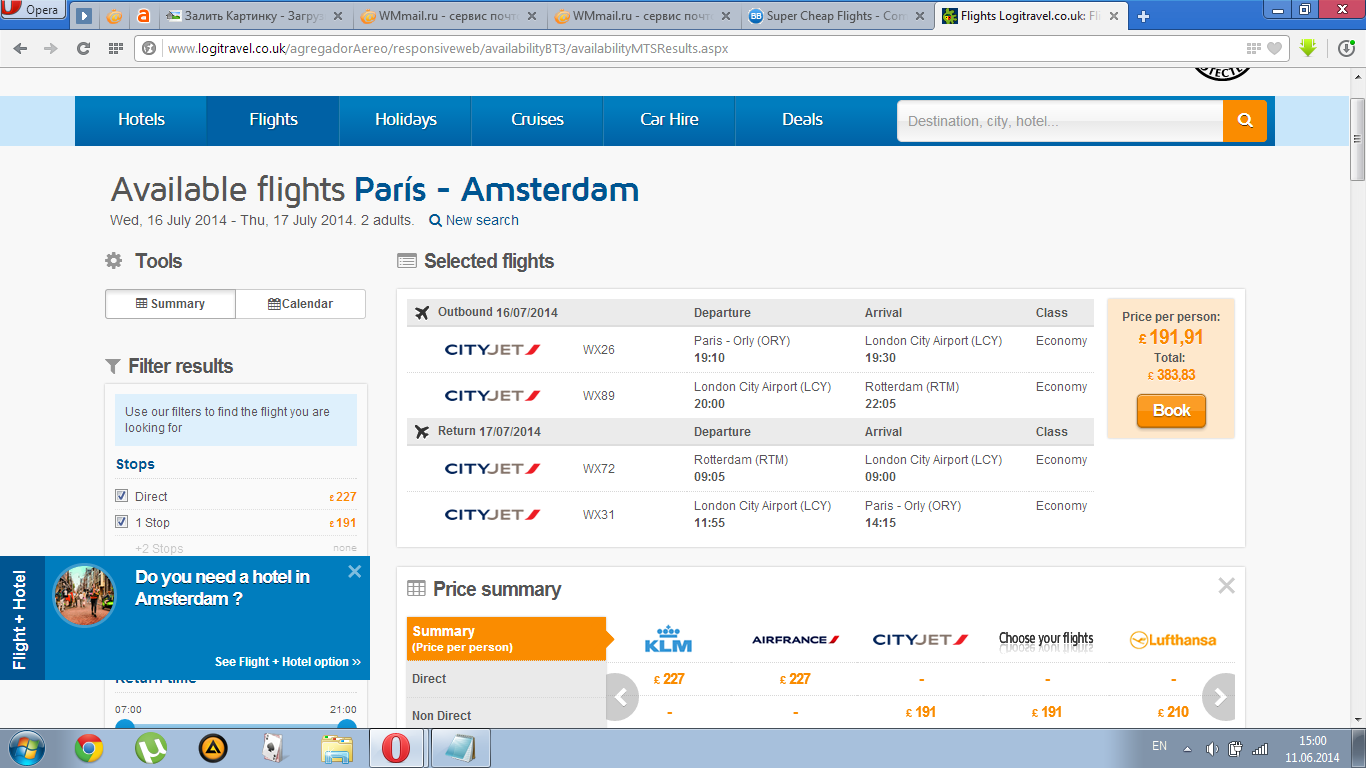Click the Amsterdam street photo thumbnail
The image size is (1366, 768).
84,595
